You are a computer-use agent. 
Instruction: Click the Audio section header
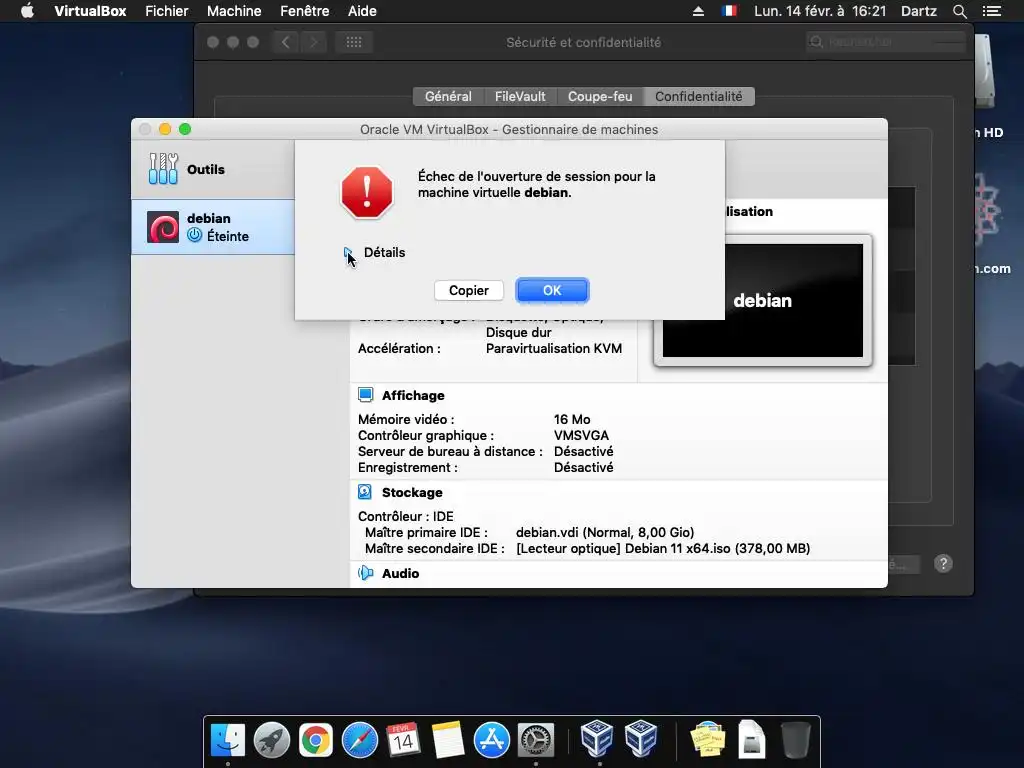[x=400, y=573]
